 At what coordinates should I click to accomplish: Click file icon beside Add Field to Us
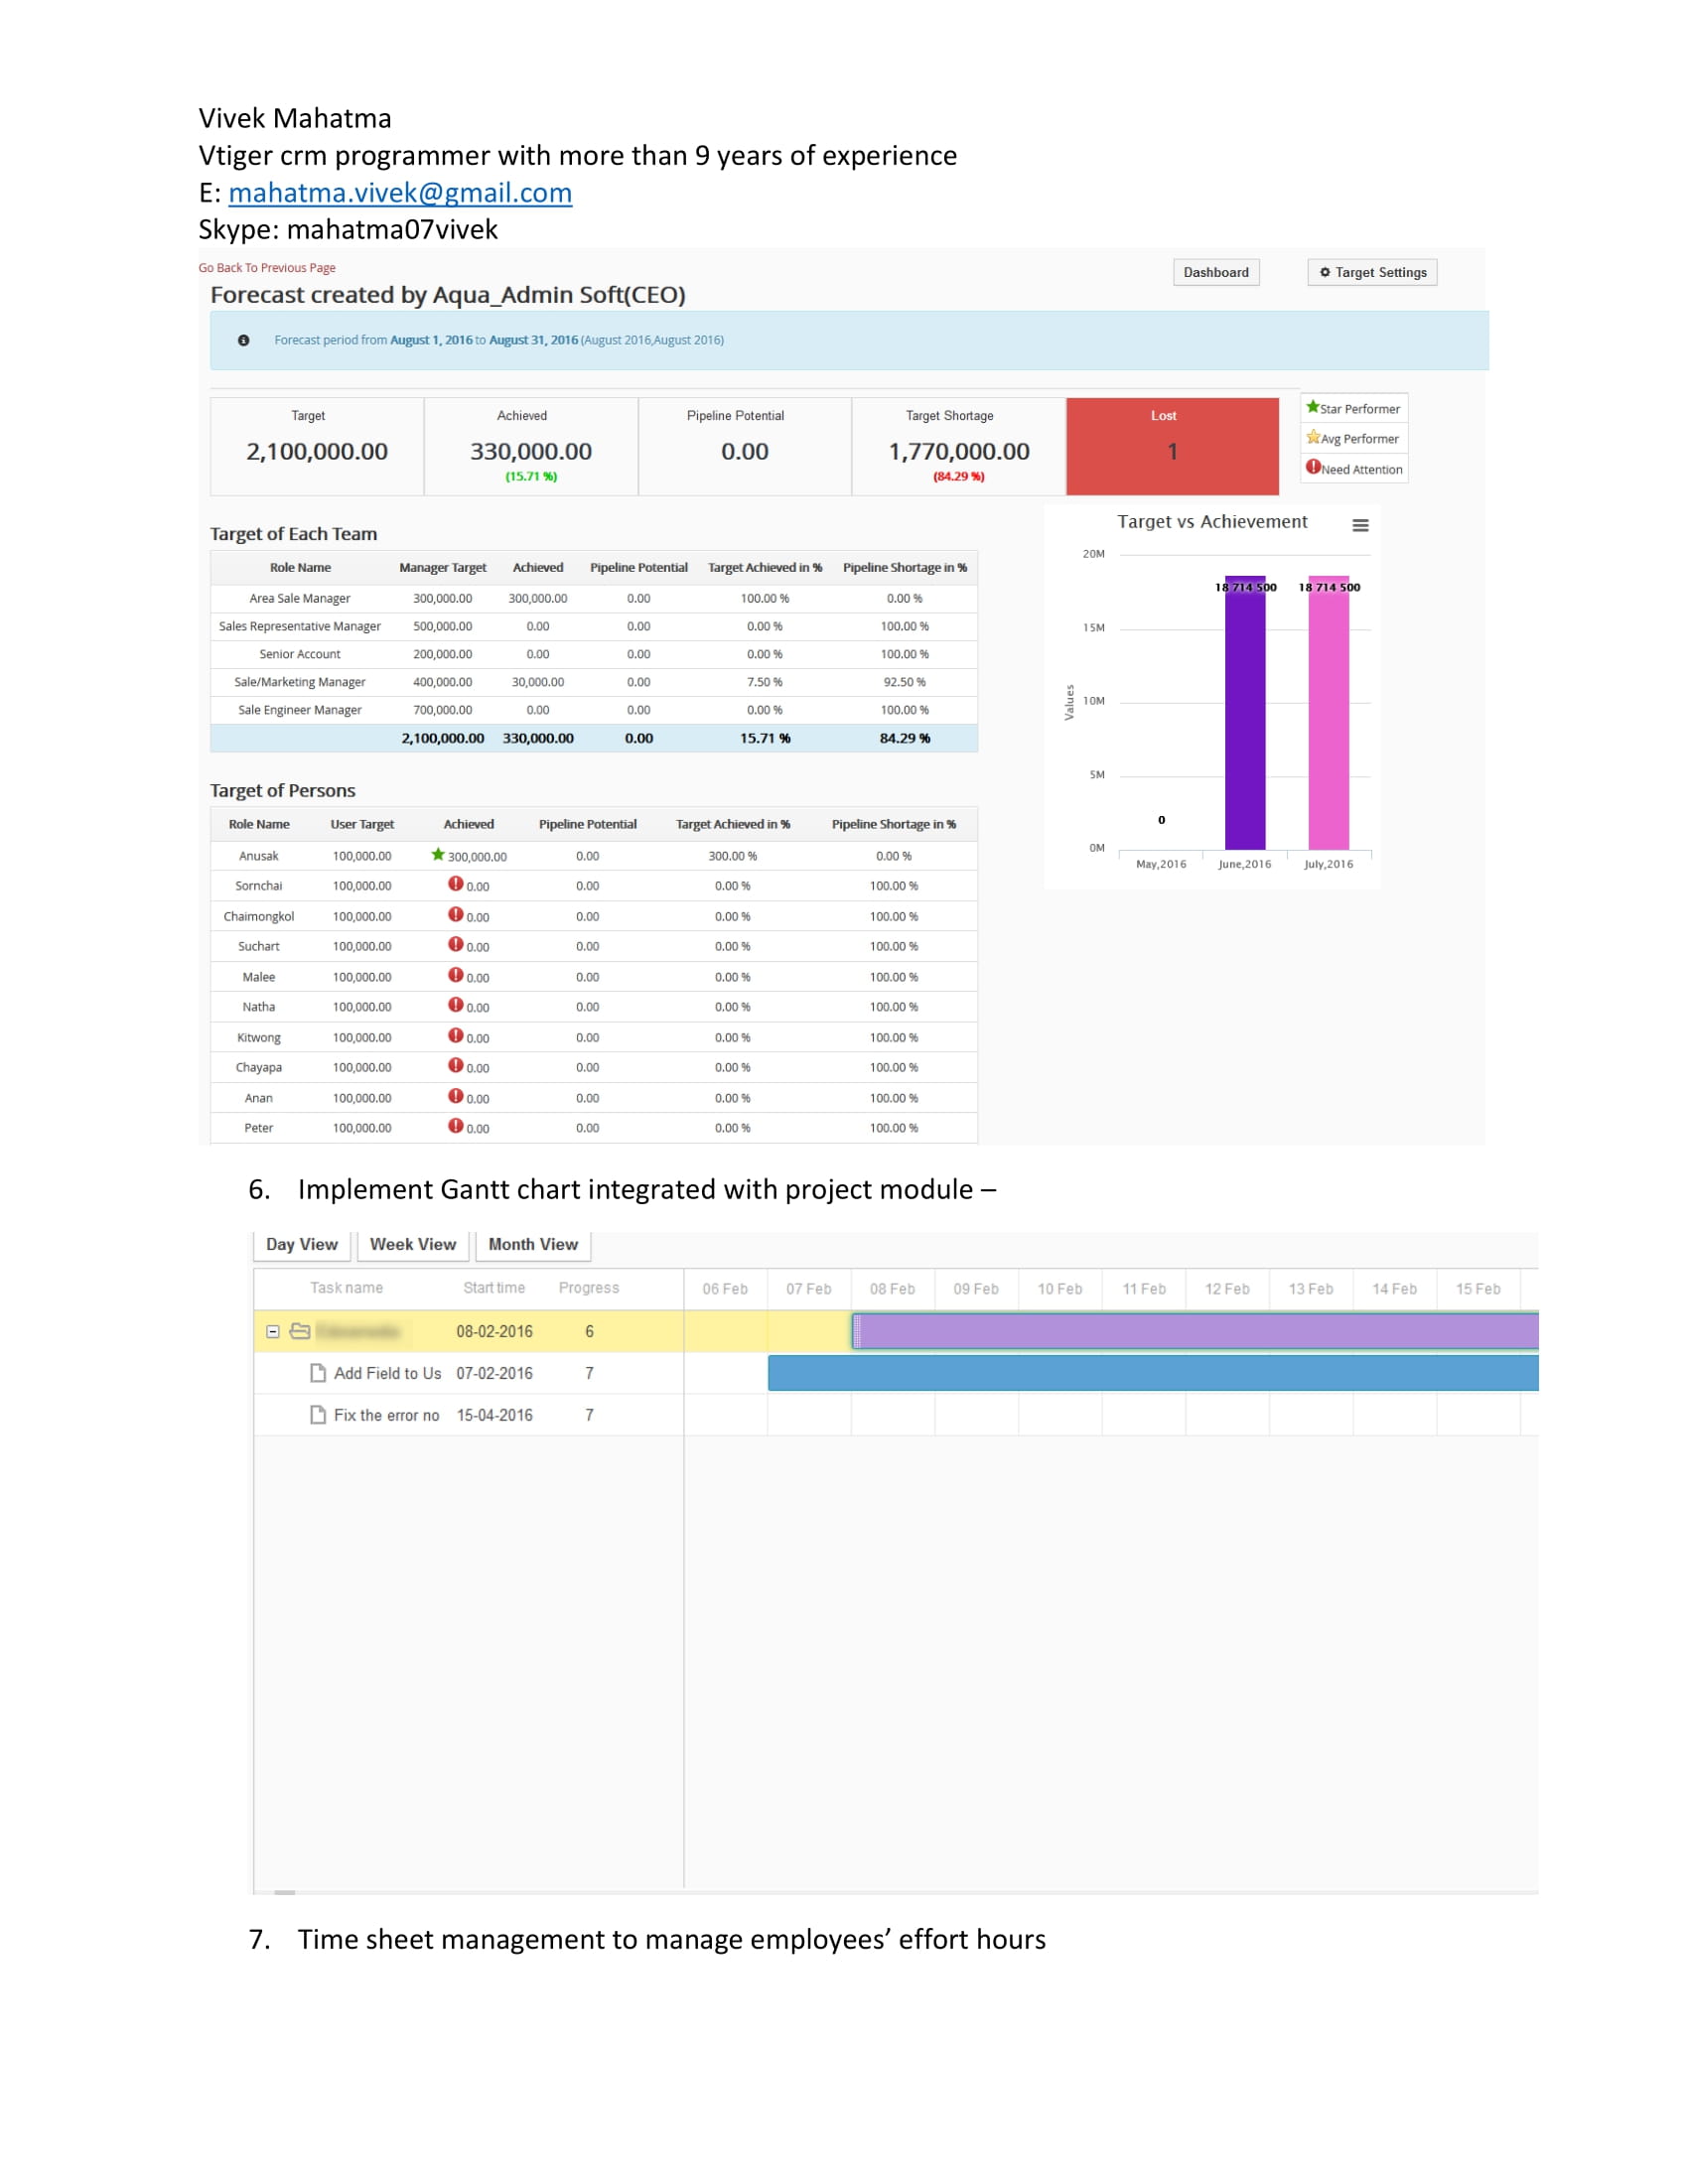(x=318, y=1373)
